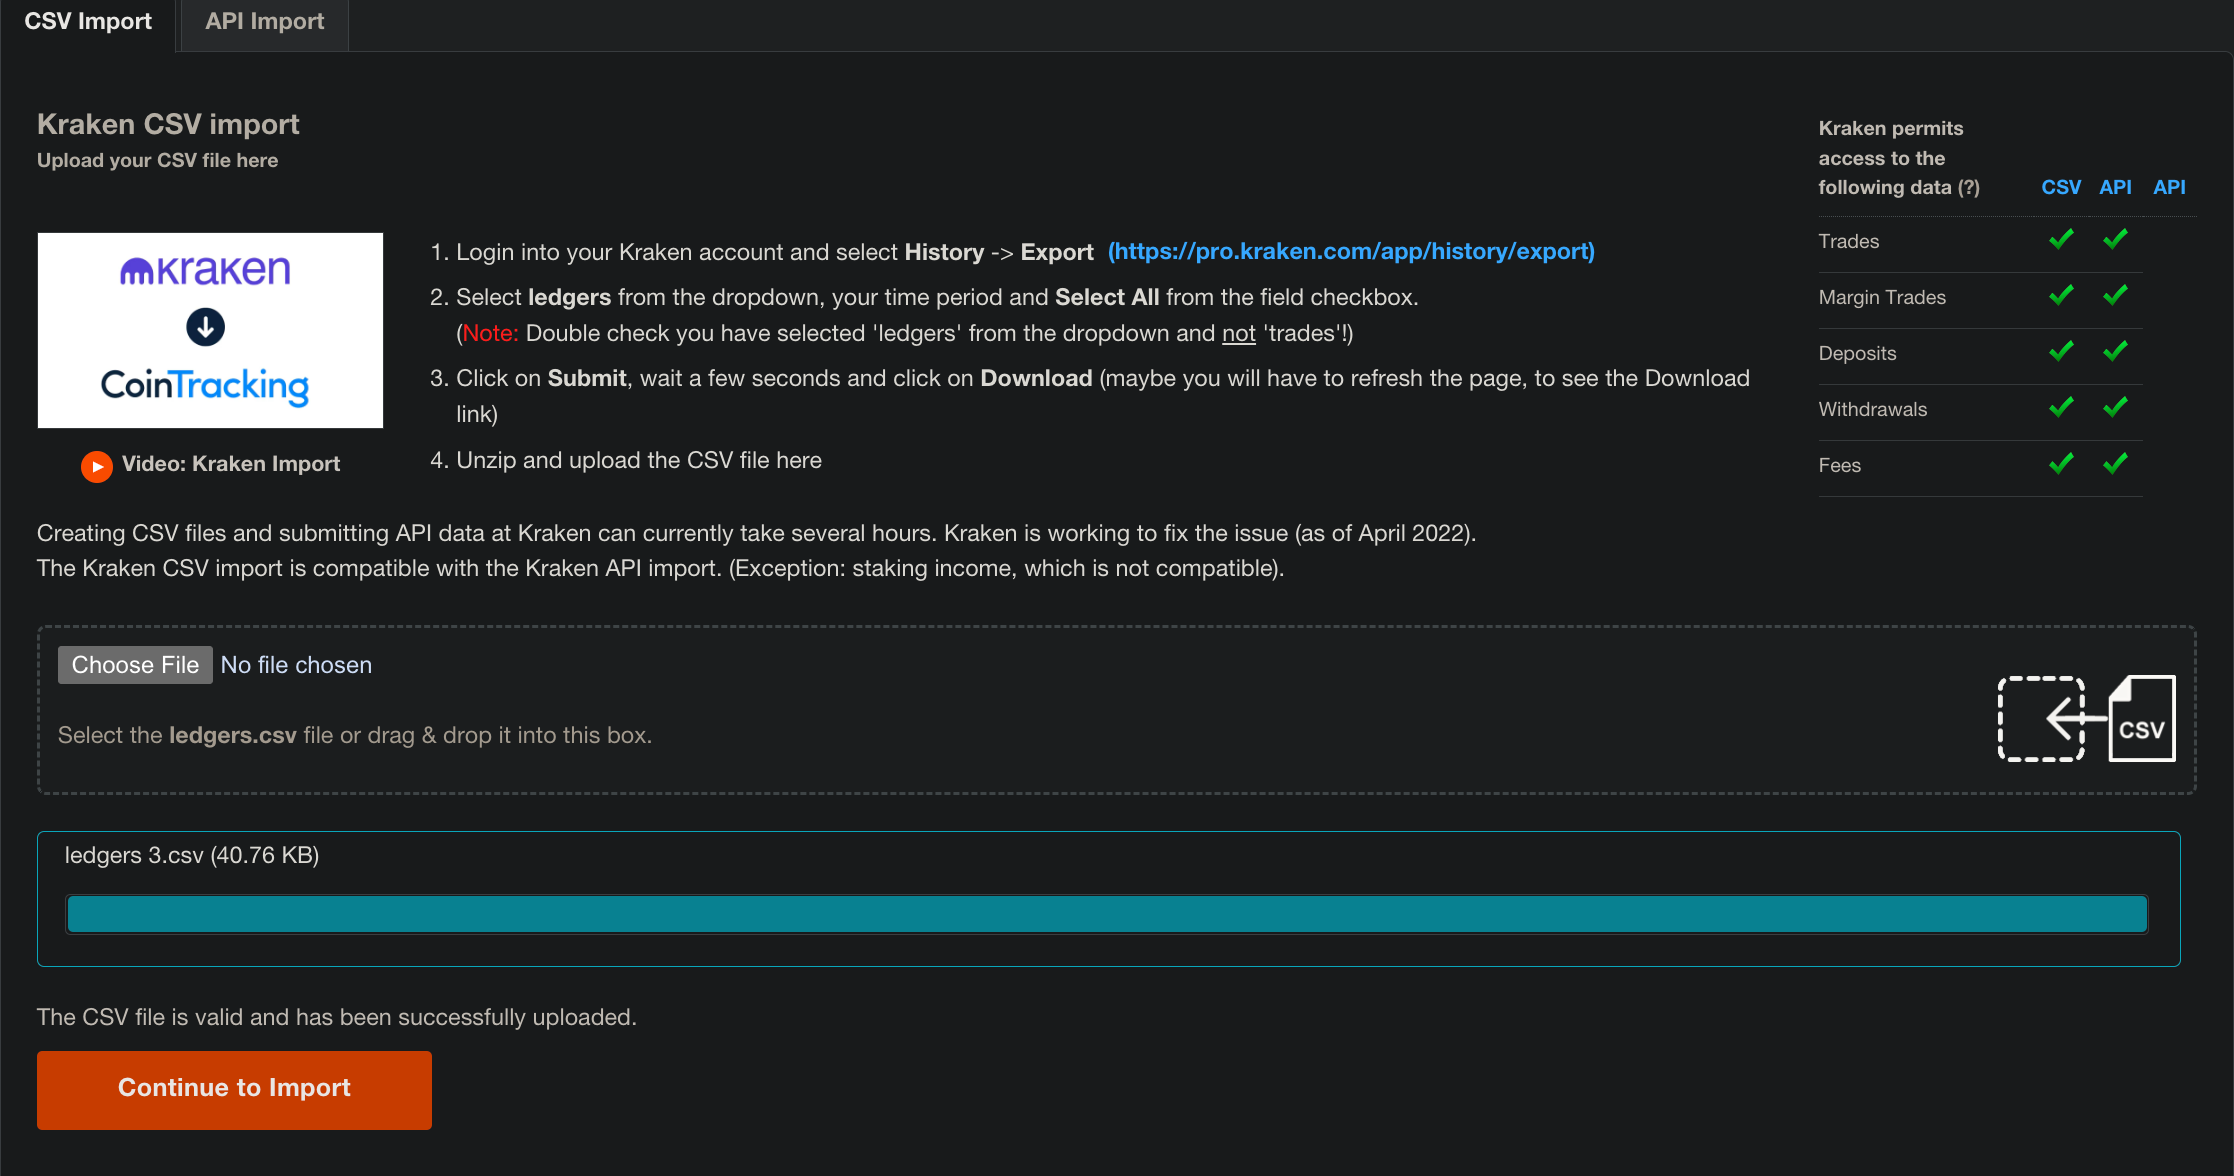Image resolution: width=2234 pixels, height=1176 pixels.
Task: Click the Margin Trades API checkmark
Action: click(2114, 296)
